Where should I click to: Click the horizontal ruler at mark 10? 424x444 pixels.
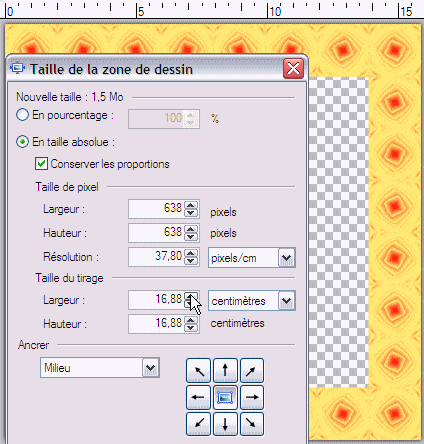(275, 10)
